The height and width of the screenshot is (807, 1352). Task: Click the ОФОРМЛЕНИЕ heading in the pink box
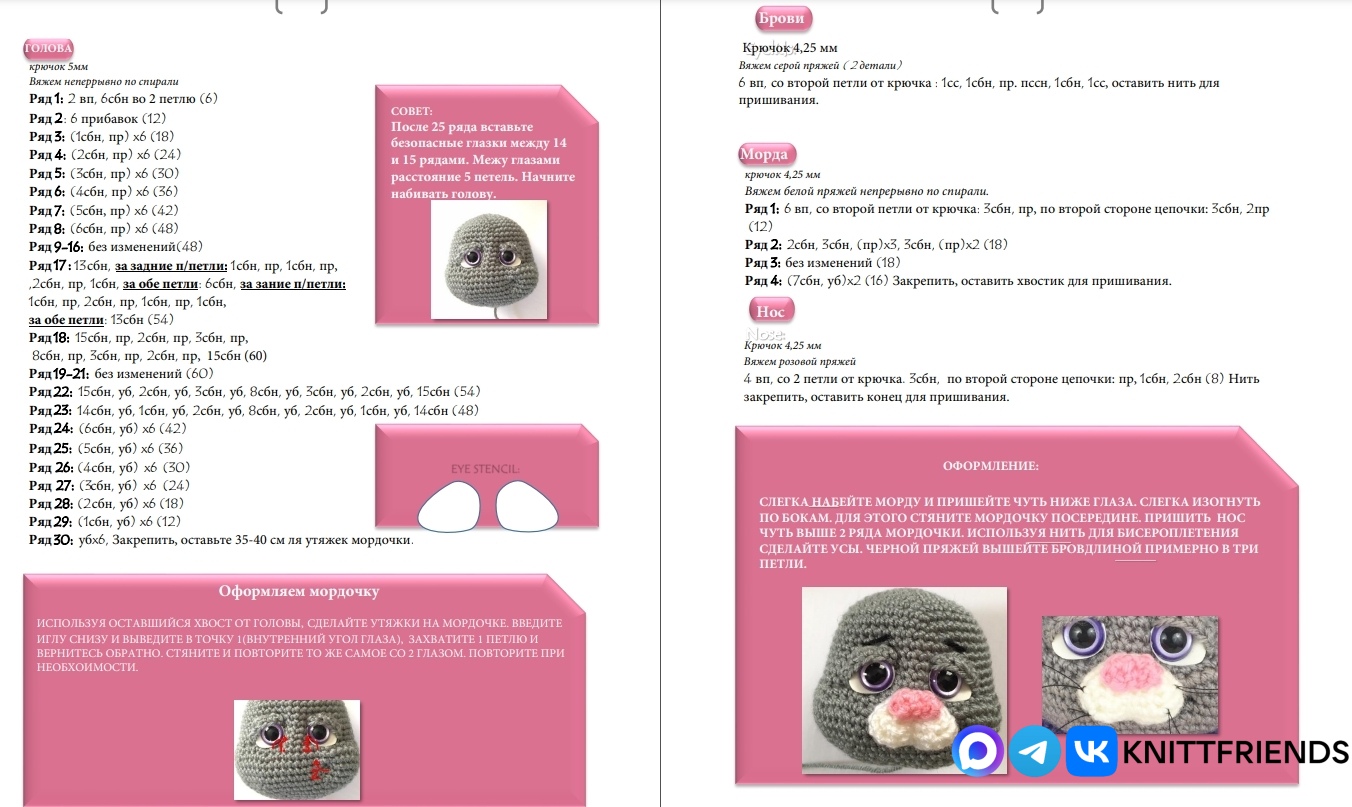point(990,466)
